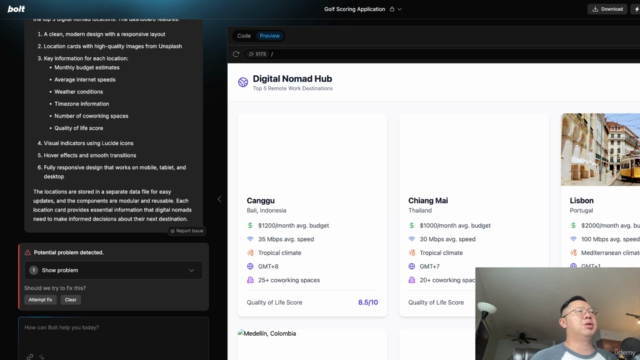This screenshot has width=640, height=360.
Task: Click the Thailand subtitle
Action: click(x=420, y=211)
